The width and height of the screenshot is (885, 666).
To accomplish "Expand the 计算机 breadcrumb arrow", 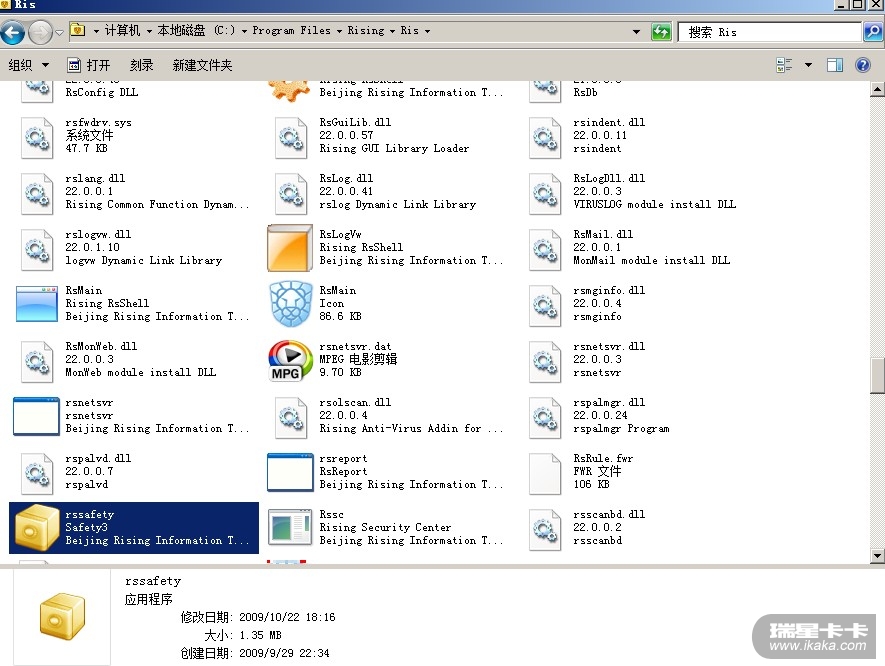I will (96, 31).
